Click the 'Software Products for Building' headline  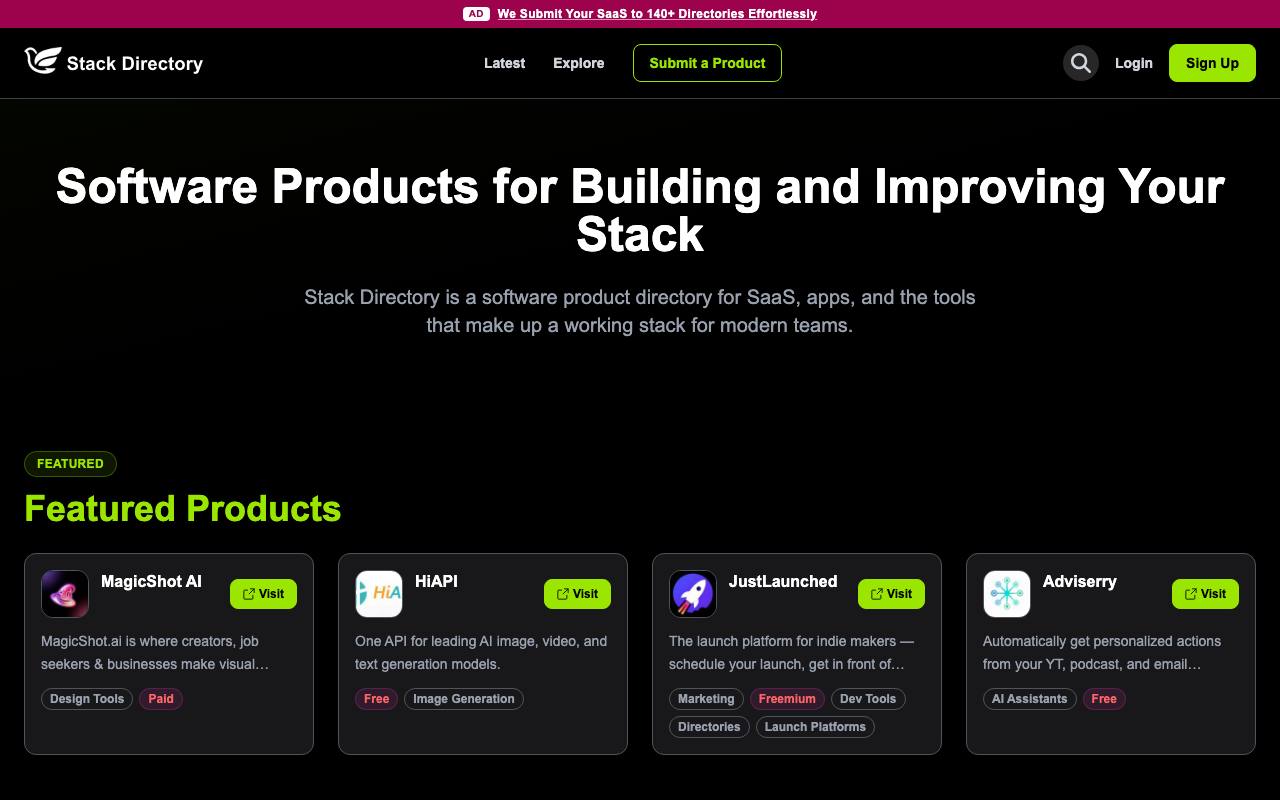point(640,210)
